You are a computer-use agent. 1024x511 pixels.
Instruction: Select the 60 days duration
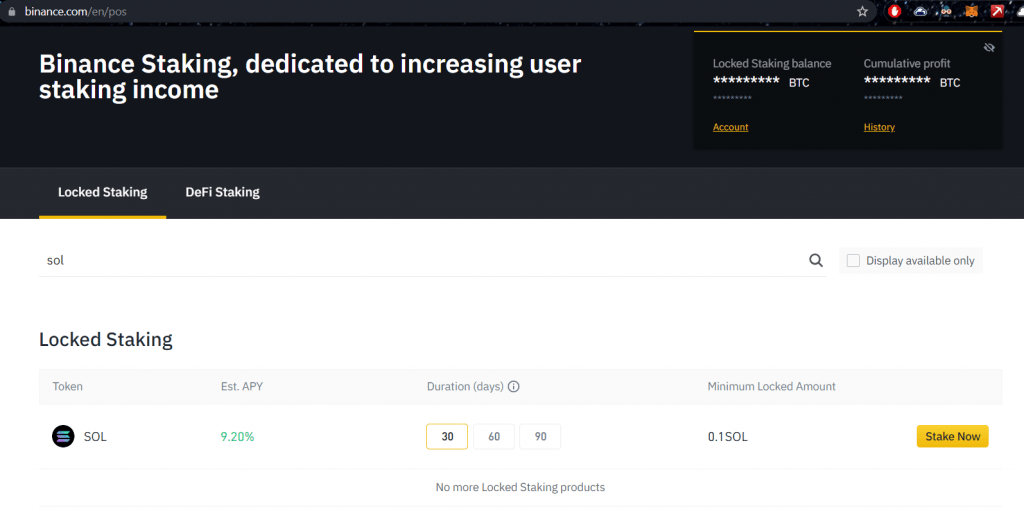(494, 437)
